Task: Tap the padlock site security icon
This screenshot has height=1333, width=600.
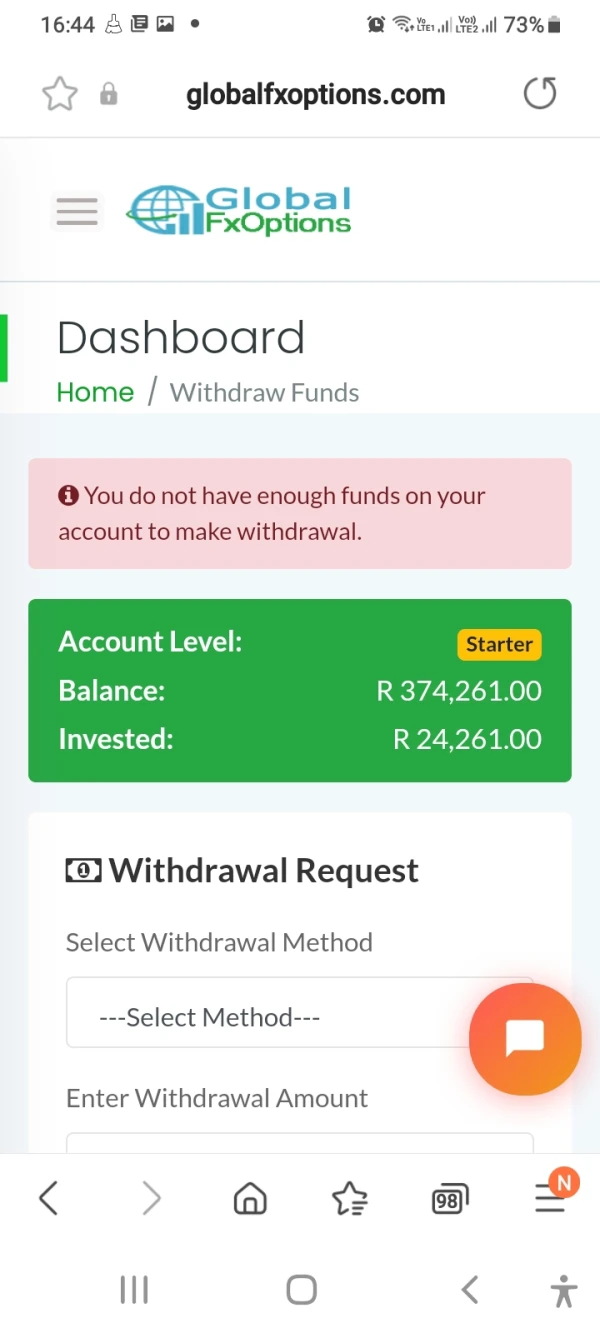Action: [109, 95]
